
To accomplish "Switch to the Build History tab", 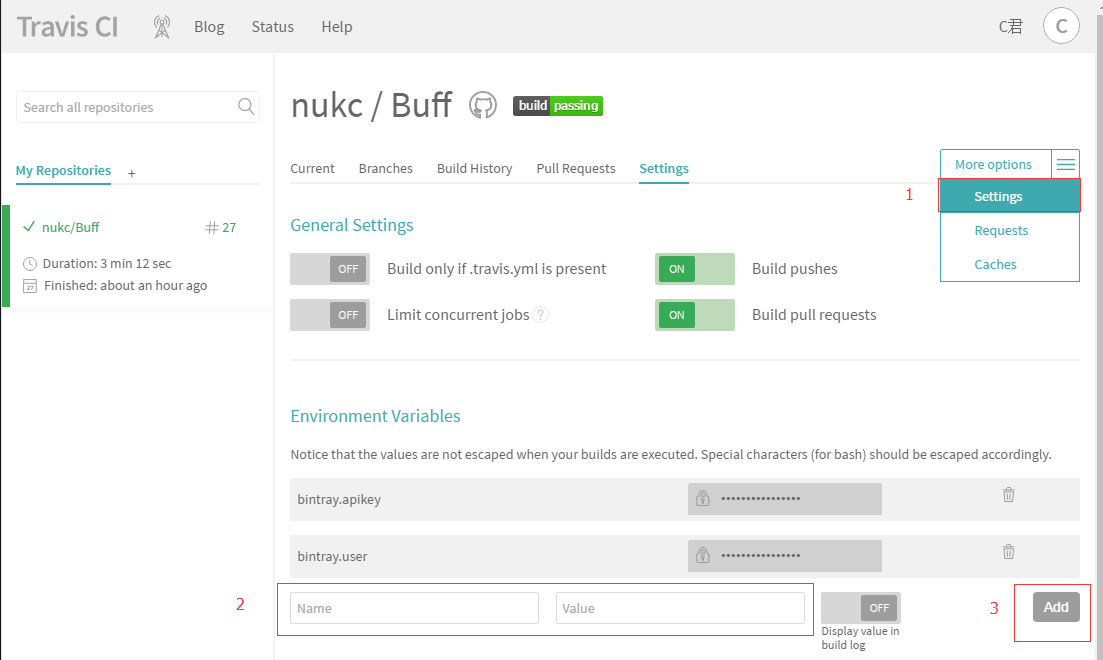I will click(474, 169).
